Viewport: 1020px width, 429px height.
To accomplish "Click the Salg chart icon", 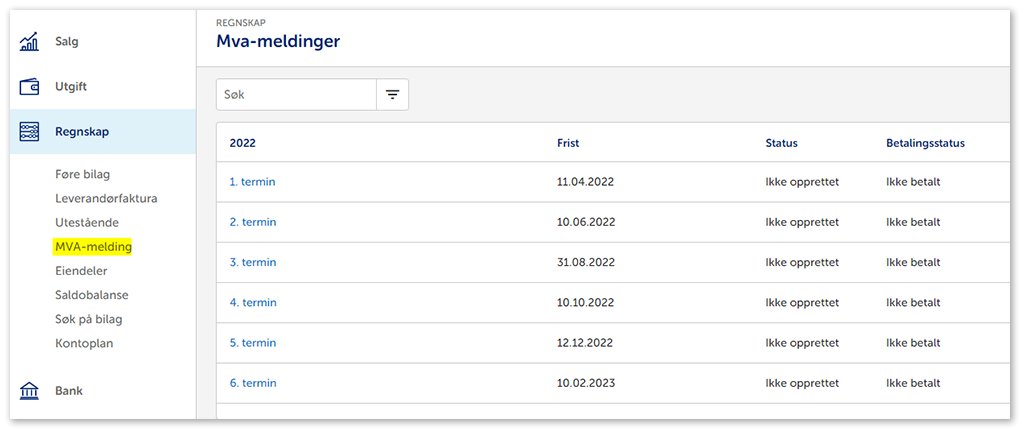I will tap(29, 42).
